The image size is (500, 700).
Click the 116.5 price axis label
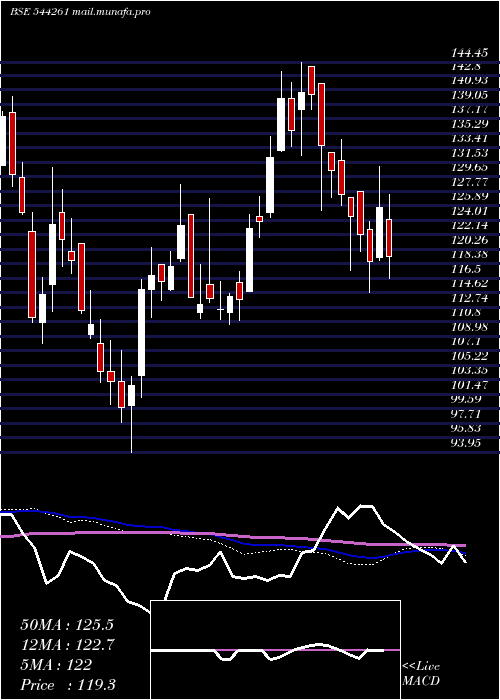(x=466, y=269)
